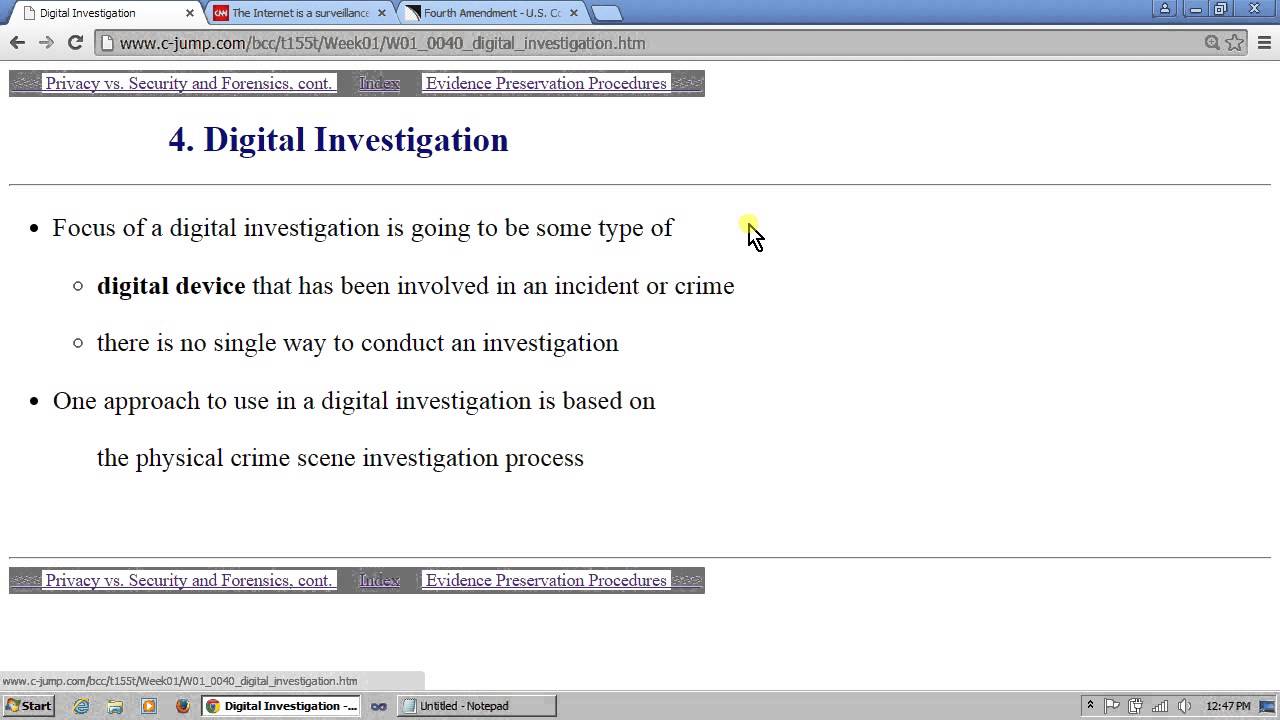Screen dimensions: 1280x720
Task: Switch to 'The Internet is a surveillance' tab
Action: tap(300, 13)
